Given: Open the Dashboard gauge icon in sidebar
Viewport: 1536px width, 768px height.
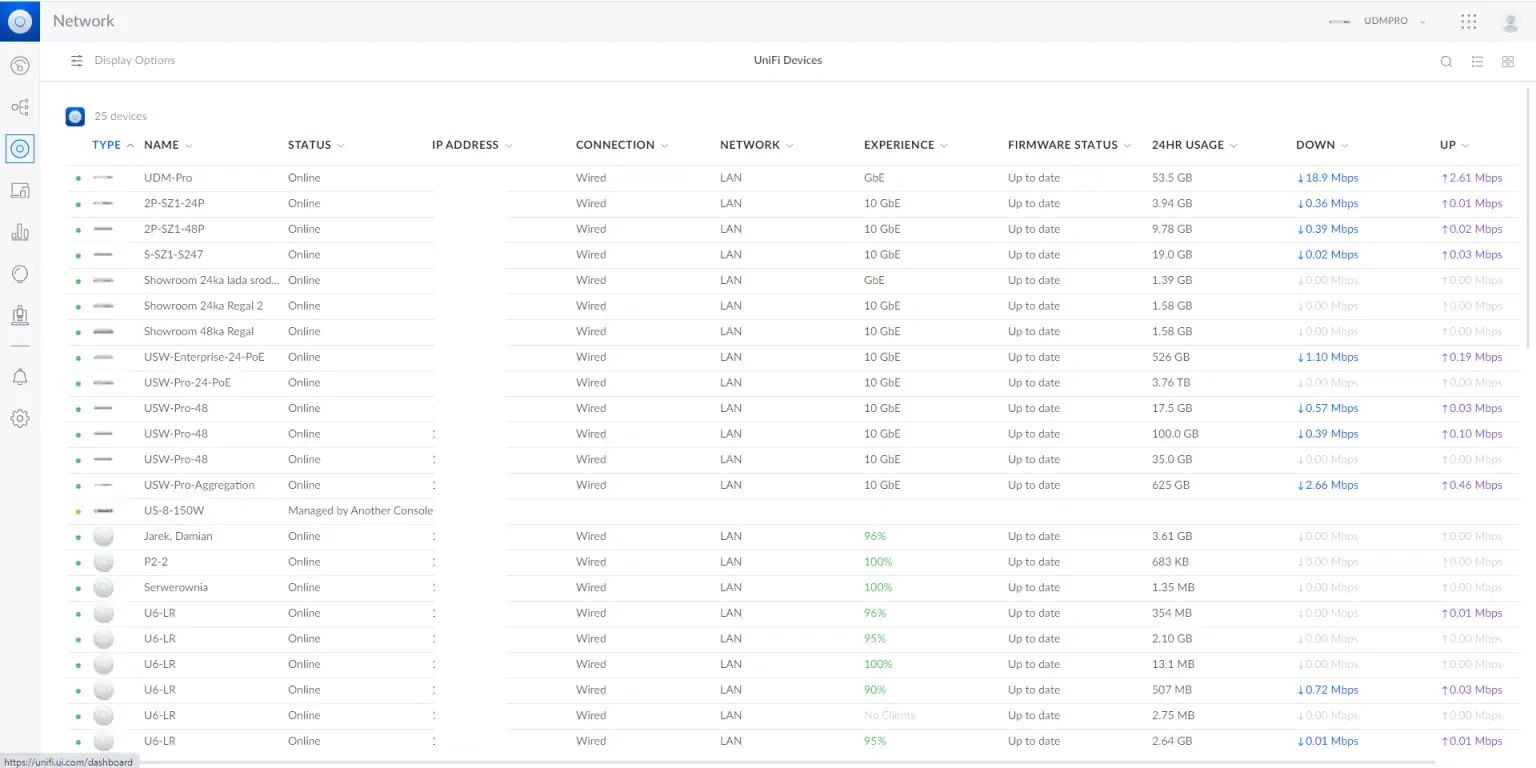Looking at the screenshot, I should click(19, 66).
